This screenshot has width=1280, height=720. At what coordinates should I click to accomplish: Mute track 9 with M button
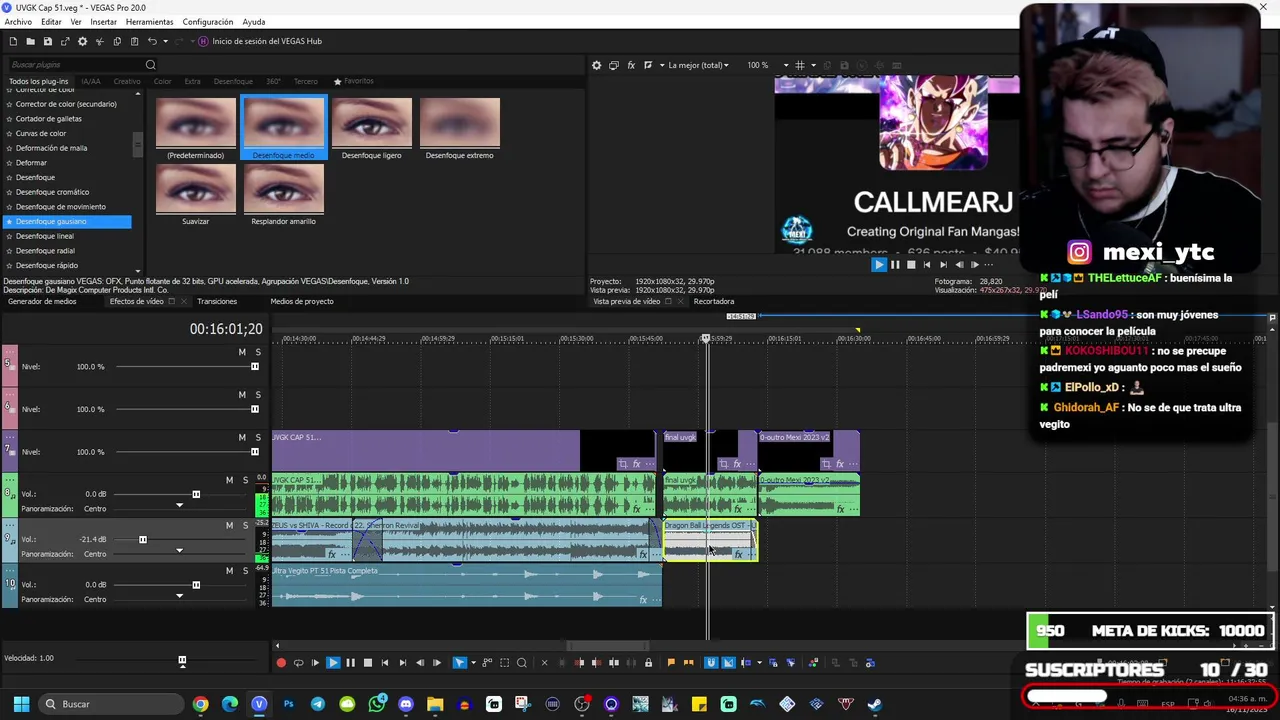pyautogui.click(x=229, y=525)
